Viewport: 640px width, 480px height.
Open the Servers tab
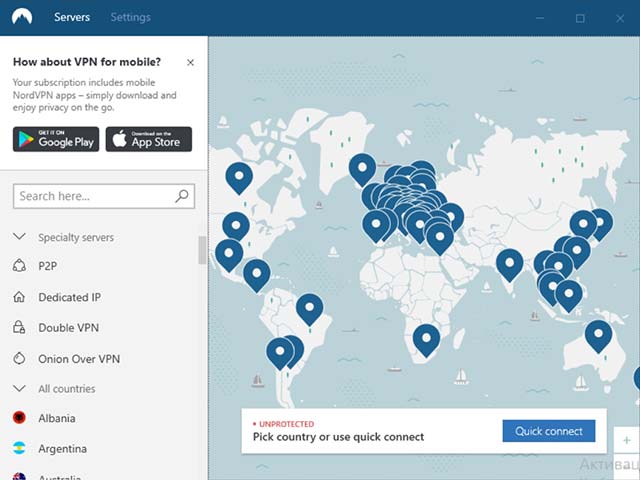[72, 17]
